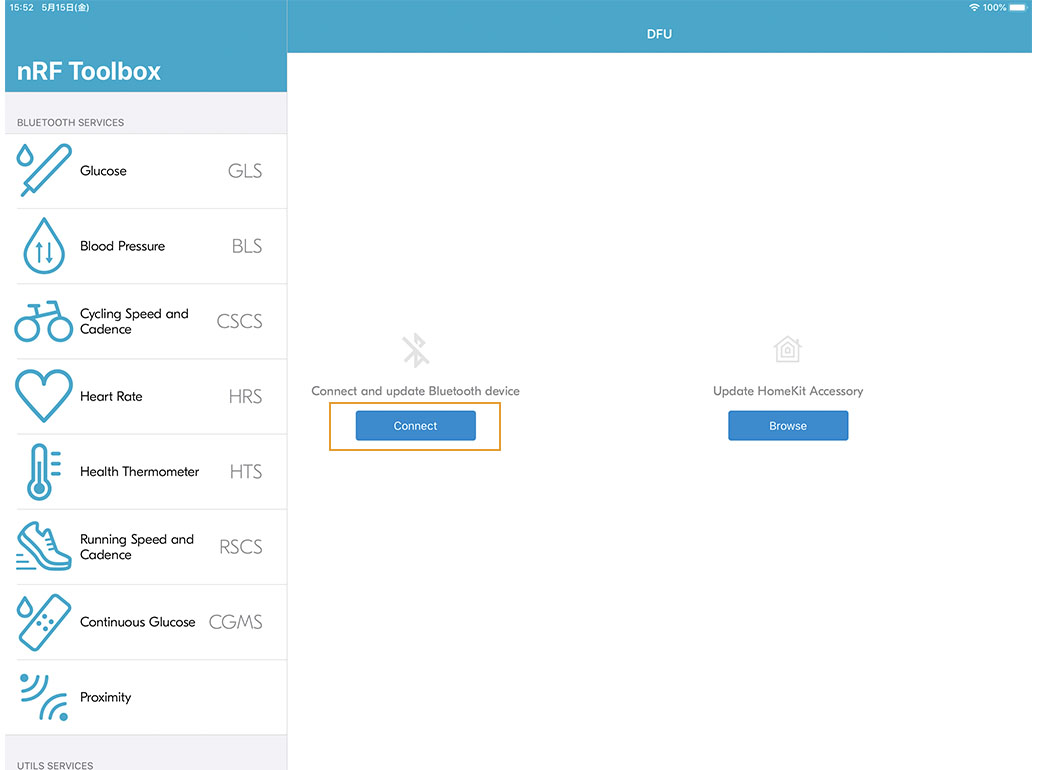
Task: Tap the Proximity signal icon
Action: coord(44,697)
